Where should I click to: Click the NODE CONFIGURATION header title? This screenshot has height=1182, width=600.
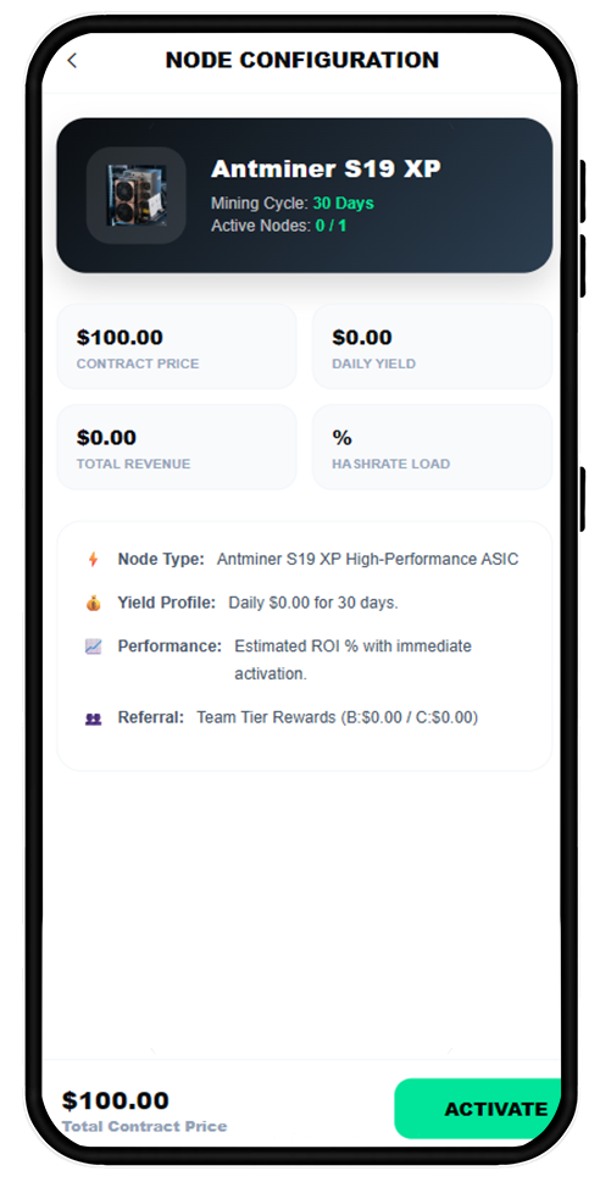pos(302,60)
